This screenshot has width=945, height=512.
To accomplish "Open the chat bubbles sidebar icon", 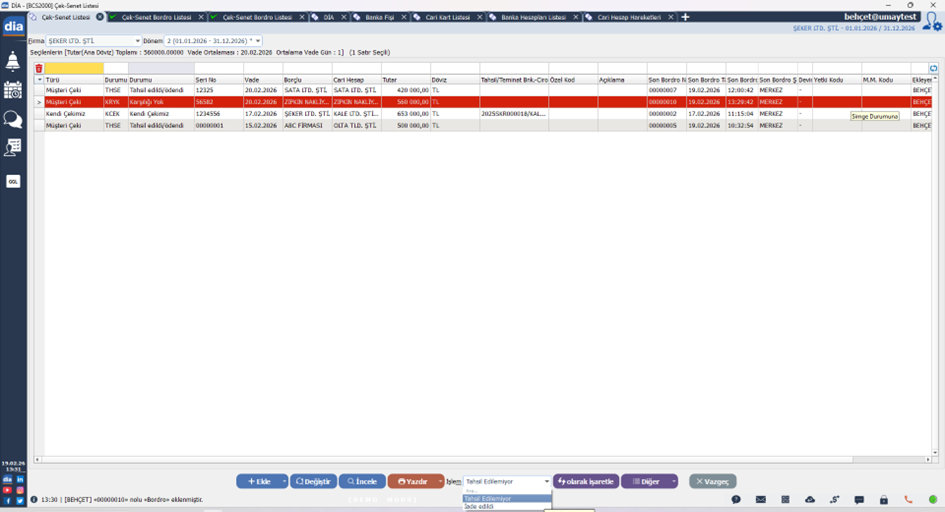I will (13, 119).
